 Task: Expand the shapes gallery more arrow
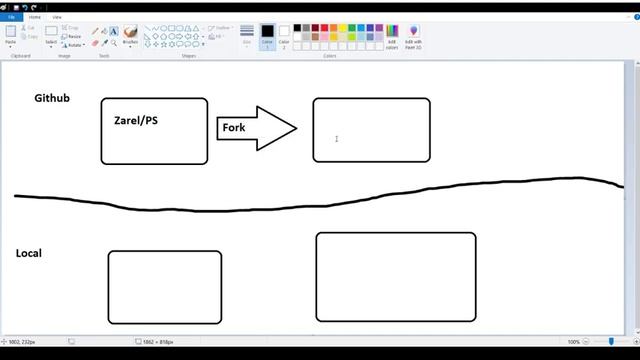[203, 44]
